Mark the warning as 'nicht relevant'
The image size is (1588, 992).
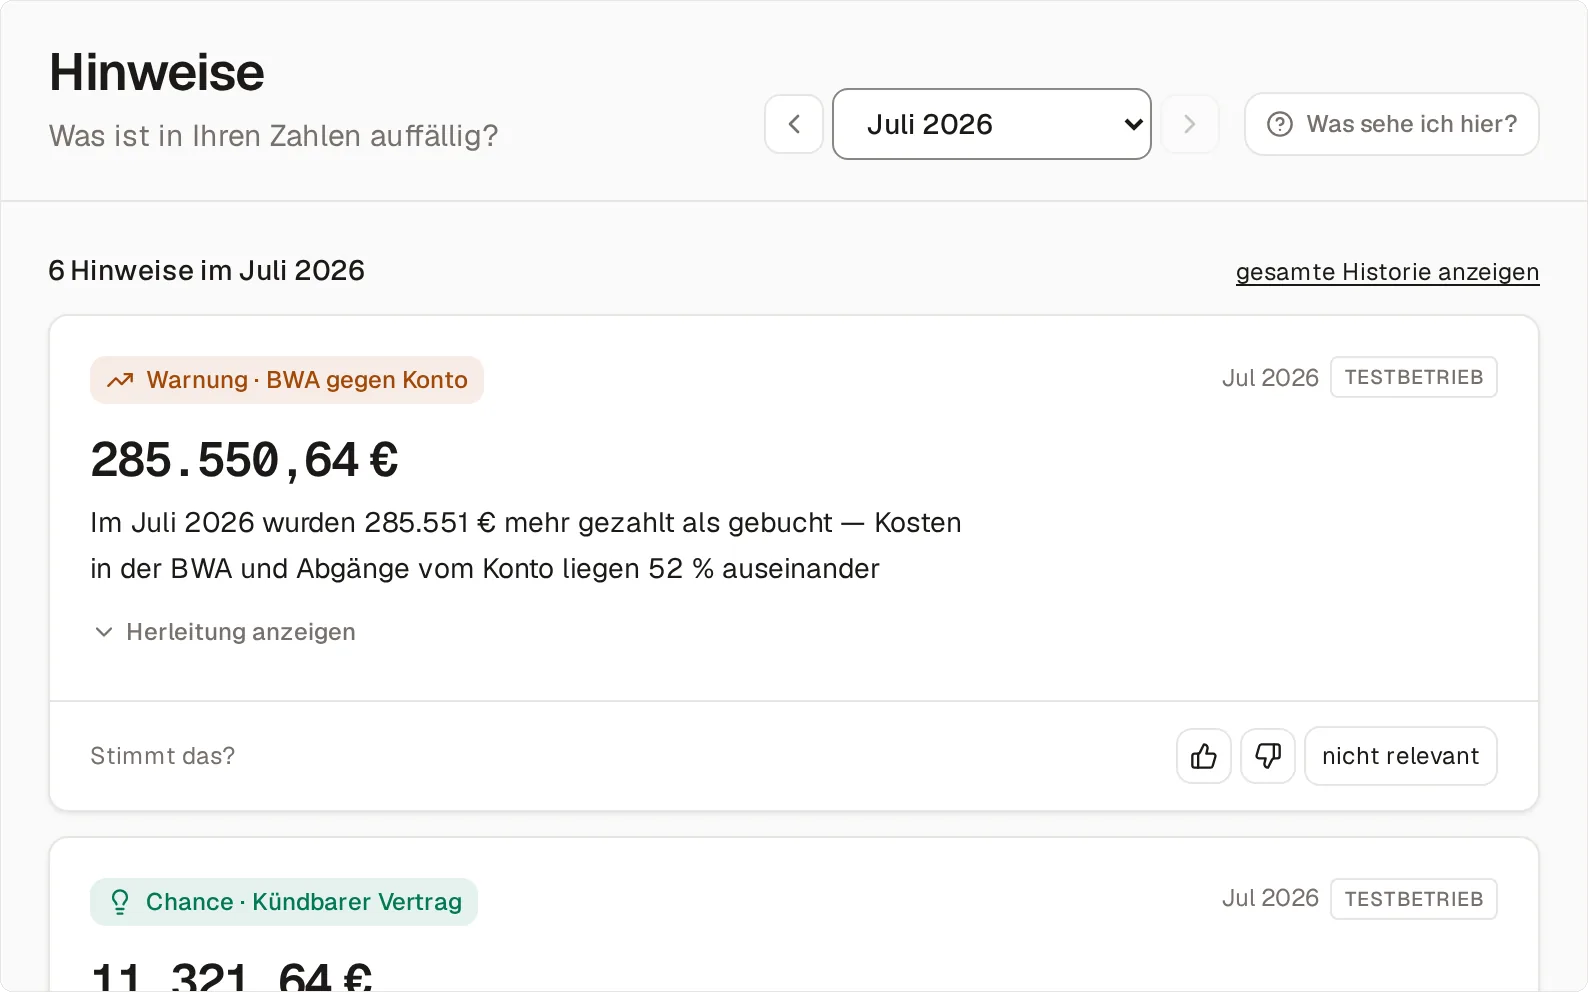1401,756
